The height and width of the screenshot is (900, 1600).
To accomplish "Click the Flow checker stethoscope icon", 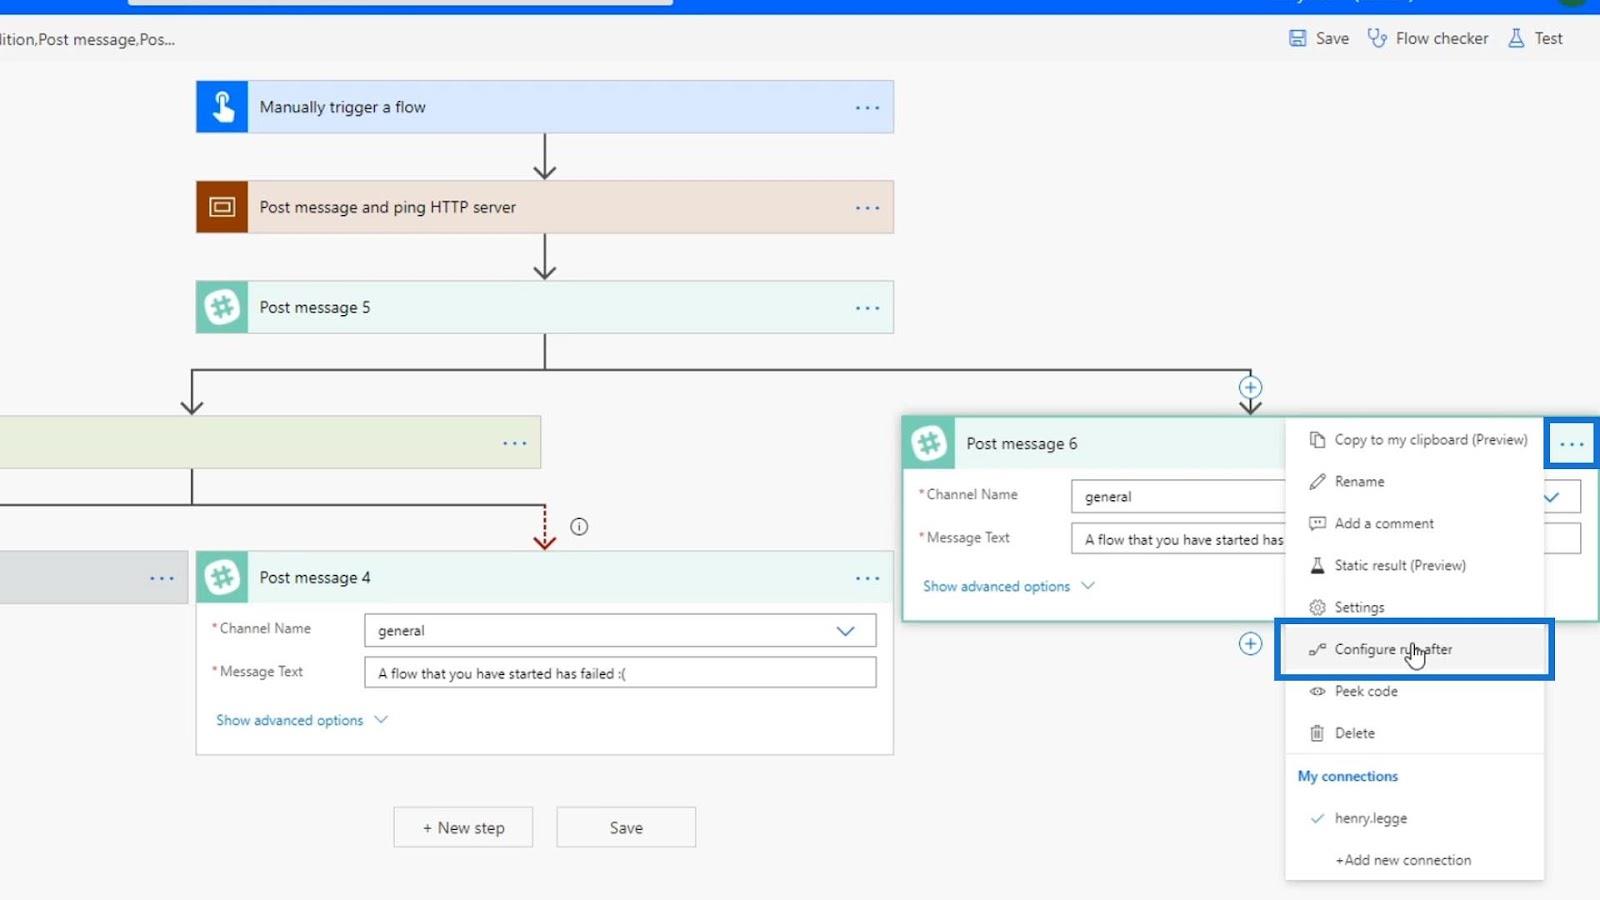I will pos(1377,38).
